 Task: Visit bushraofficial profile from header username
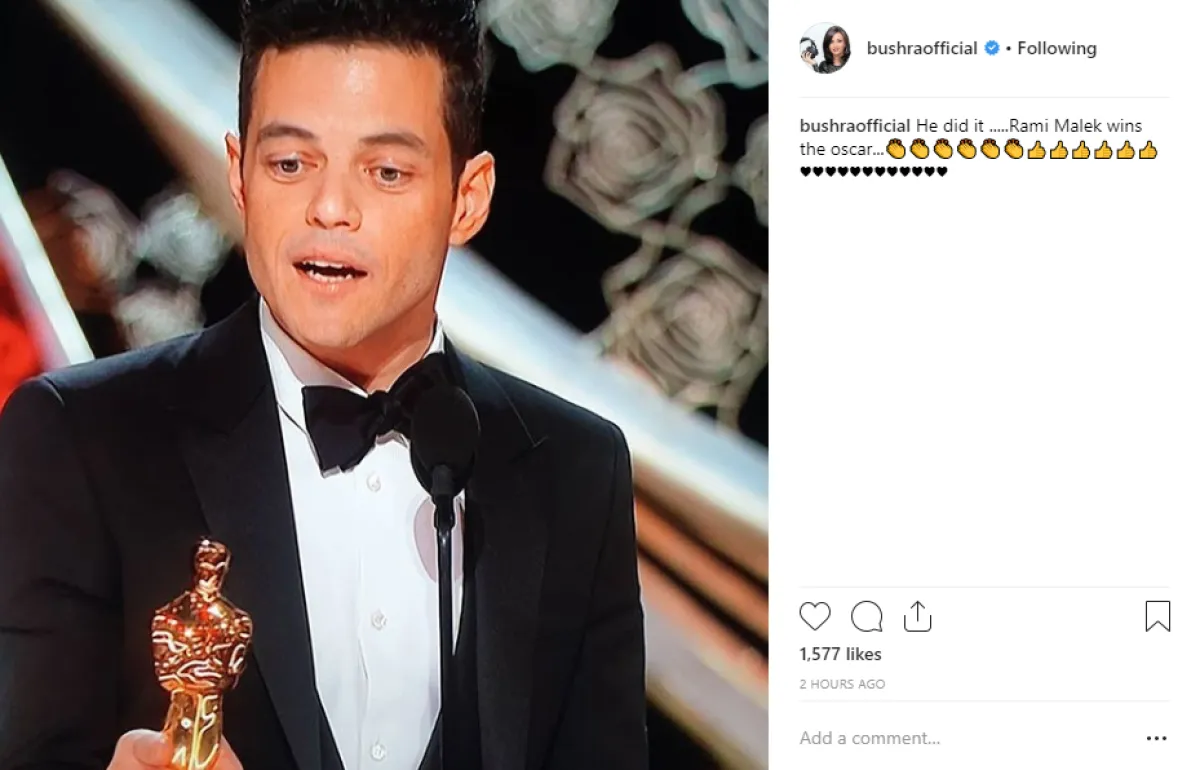(922, 48)
